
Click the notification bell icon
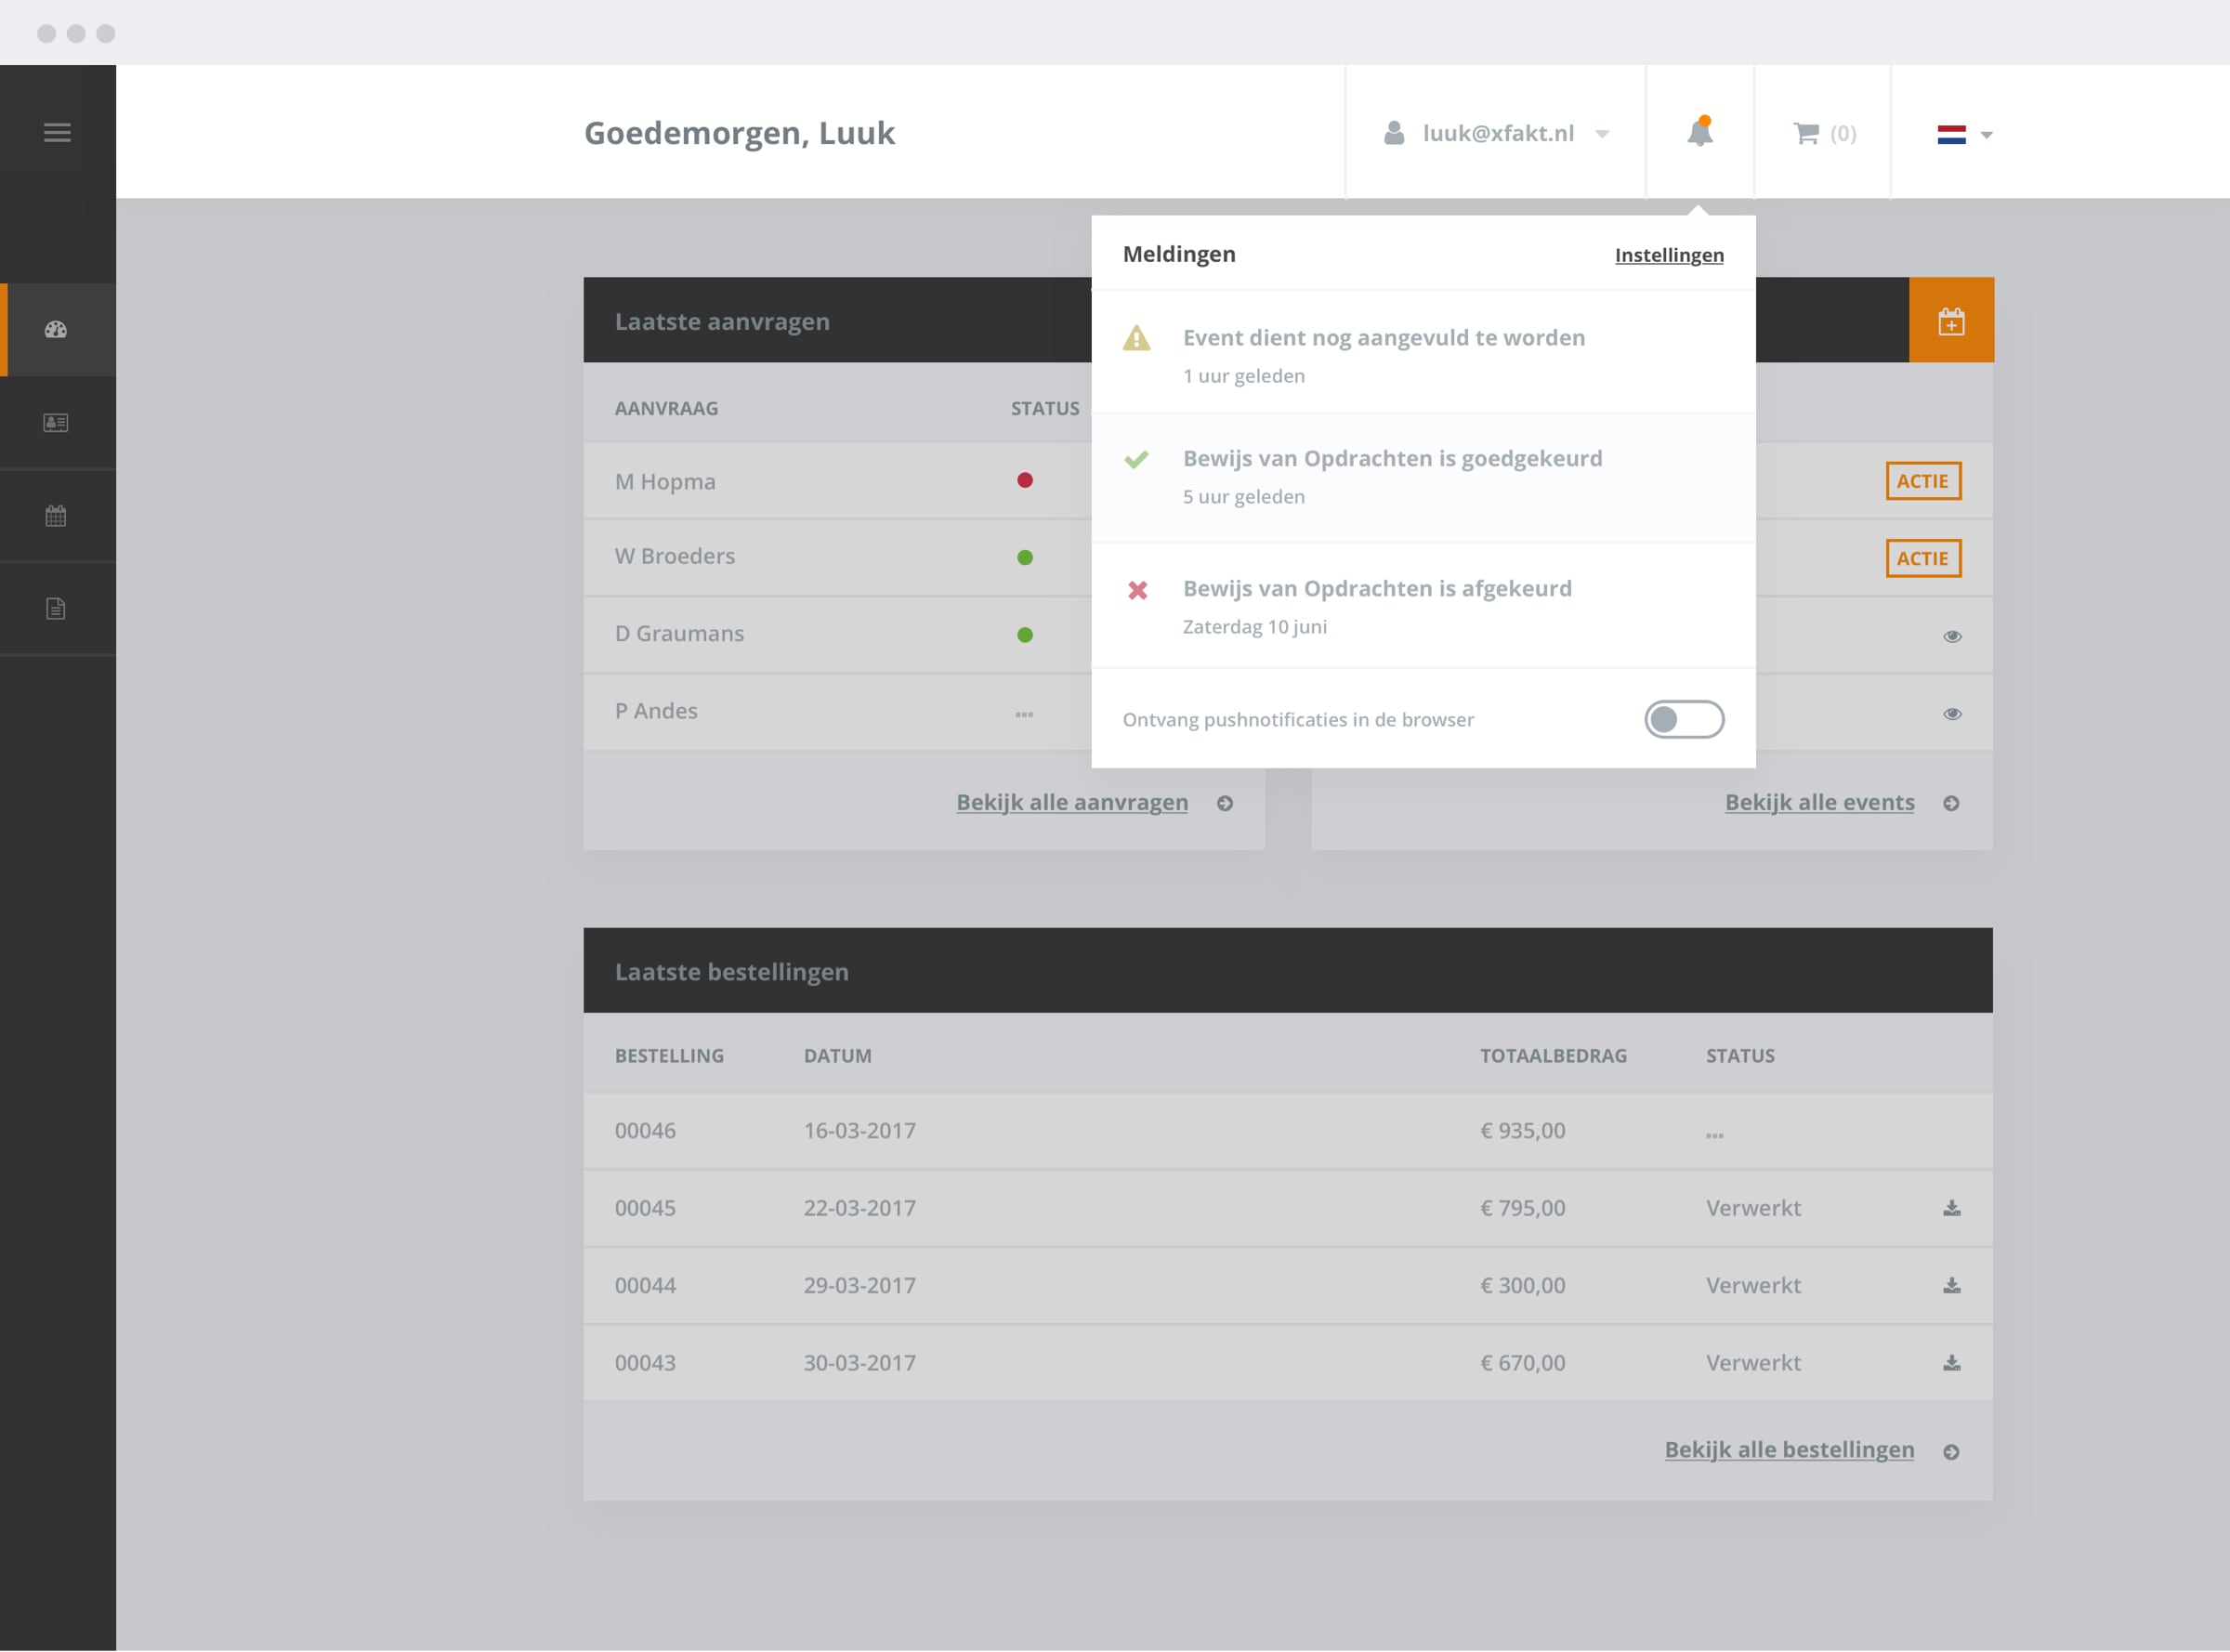(1699, 133)
